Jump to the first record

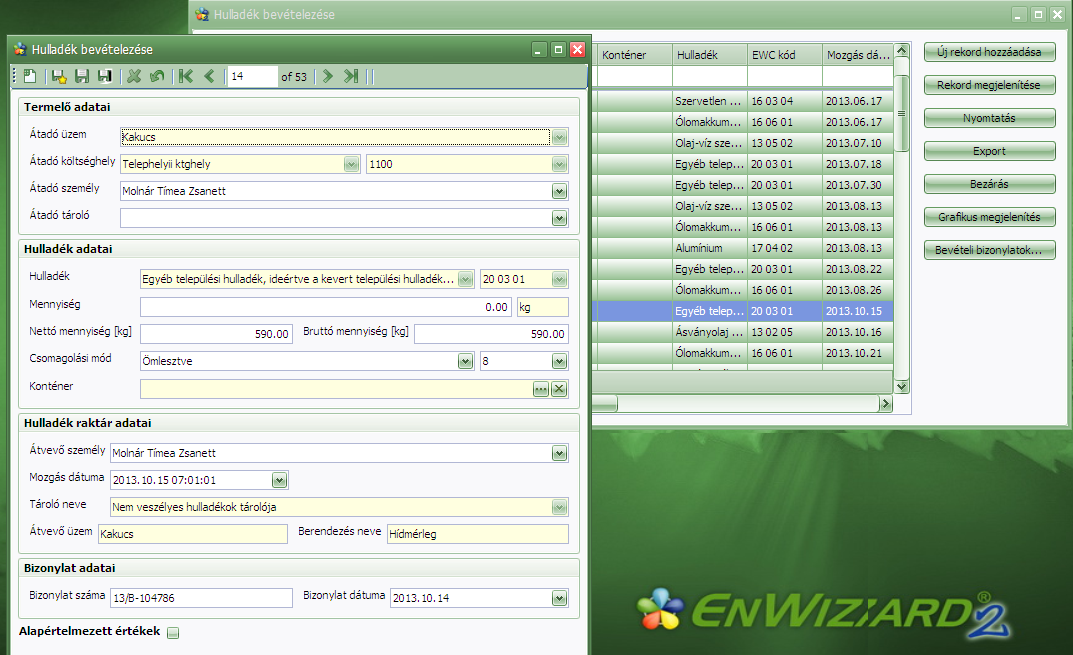coord(185,76)
